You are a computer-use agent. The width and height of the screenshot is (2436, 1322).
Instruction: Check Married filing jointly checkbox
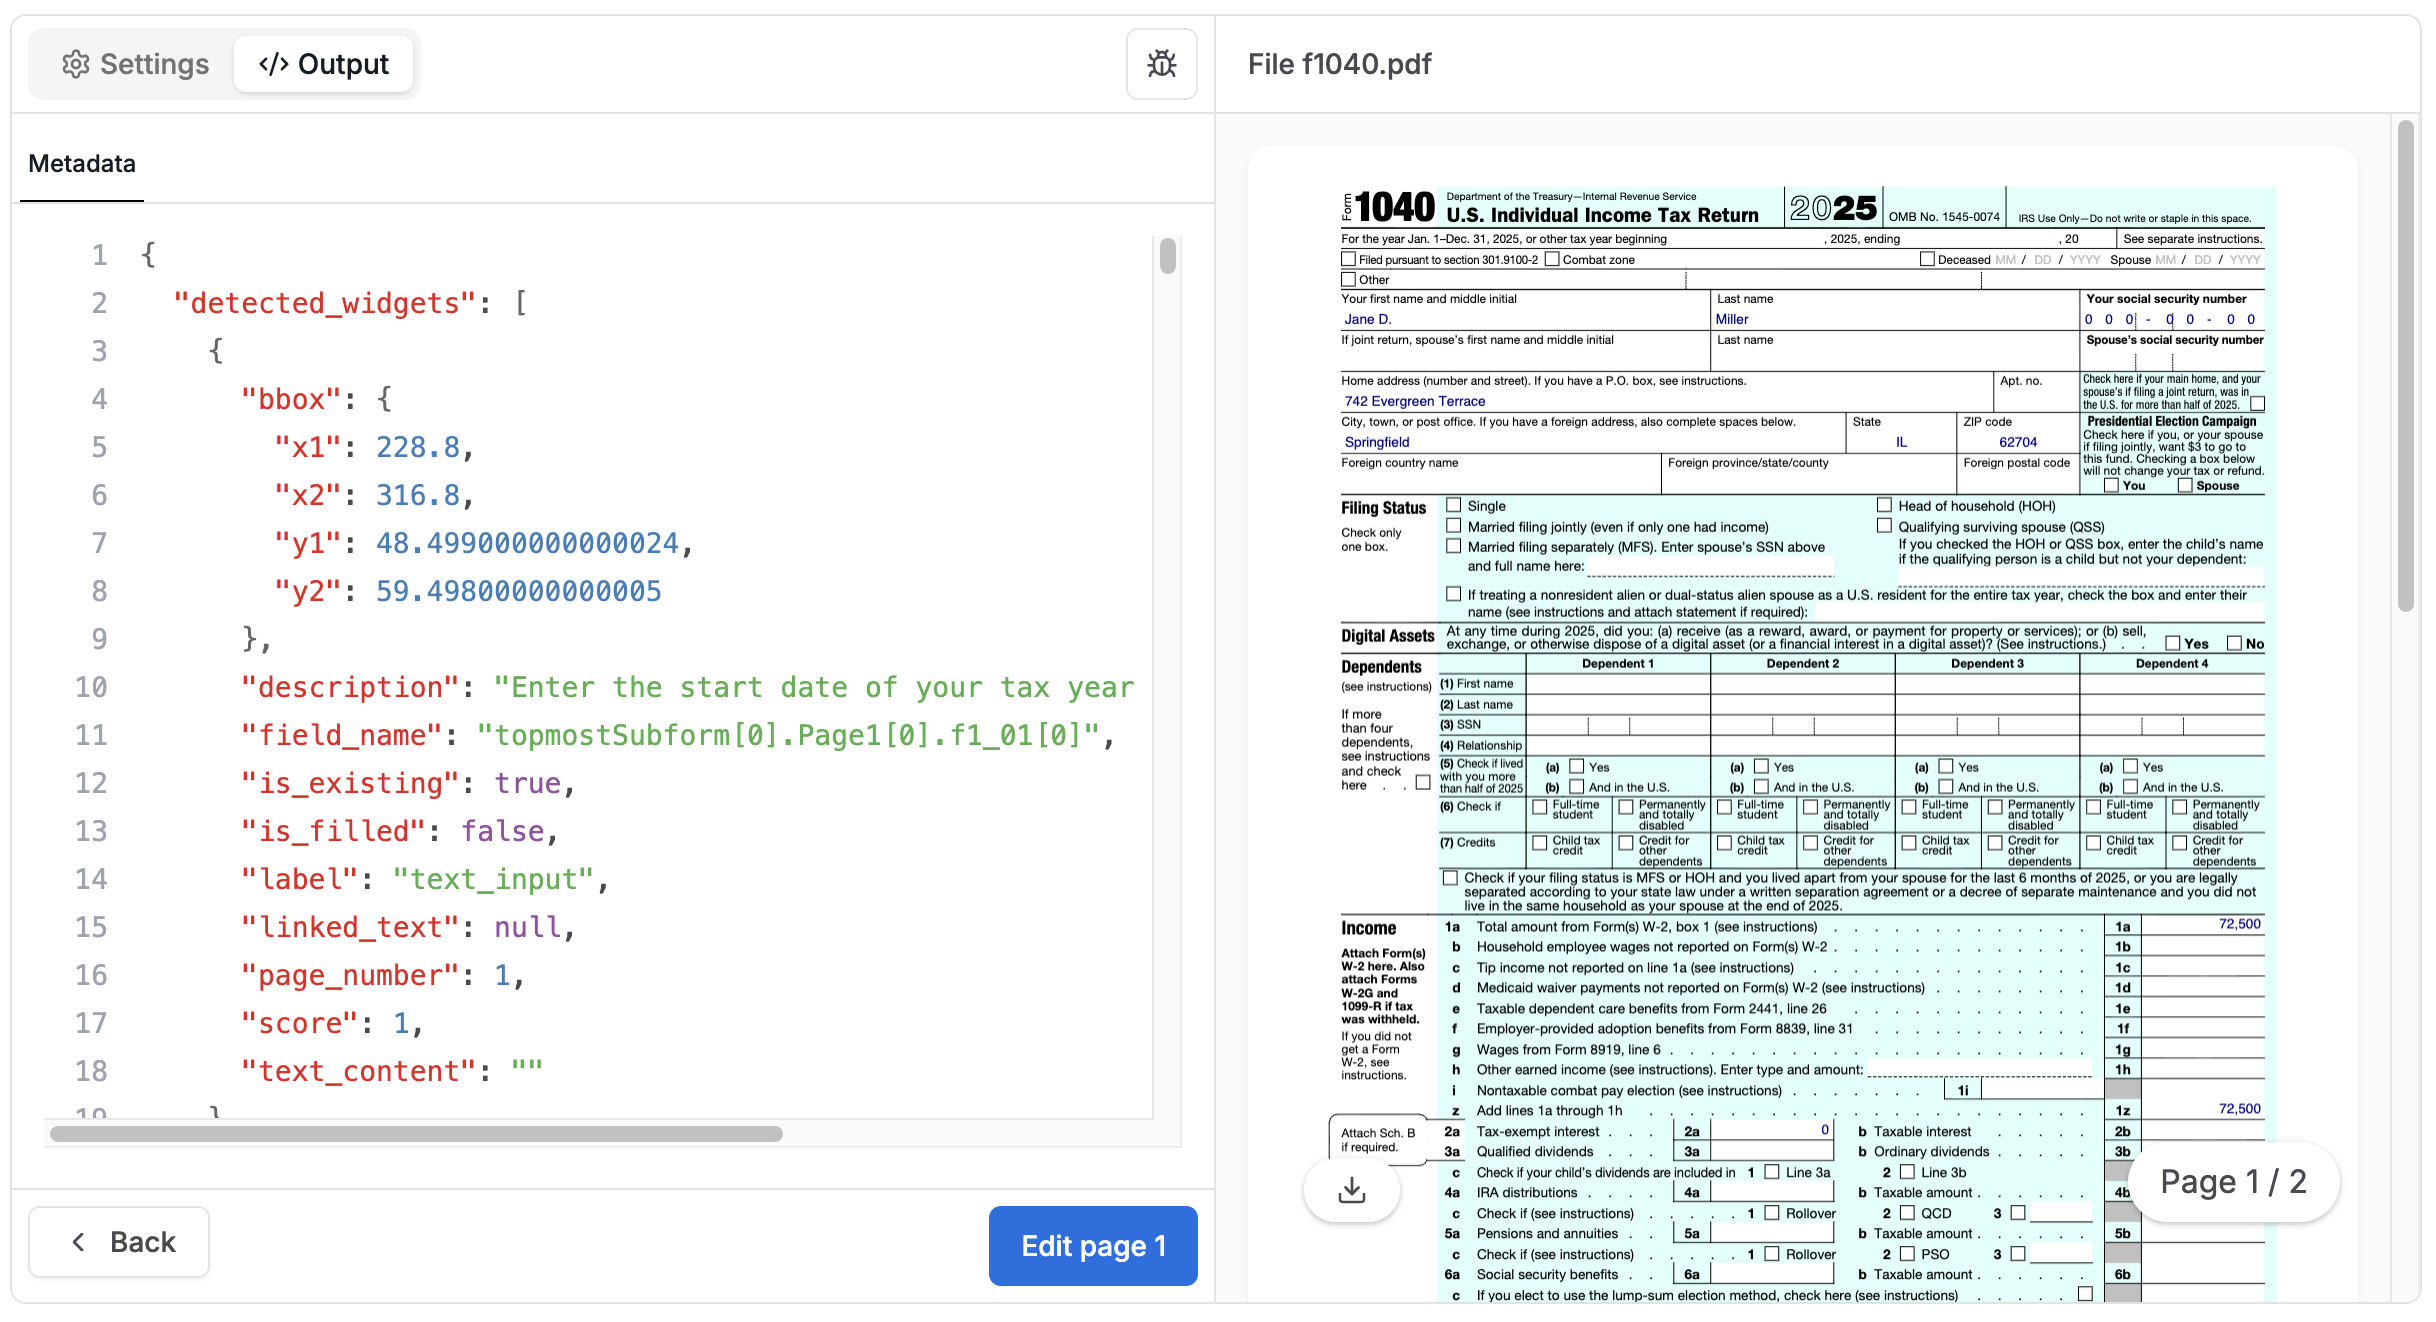coord(1454,526)
